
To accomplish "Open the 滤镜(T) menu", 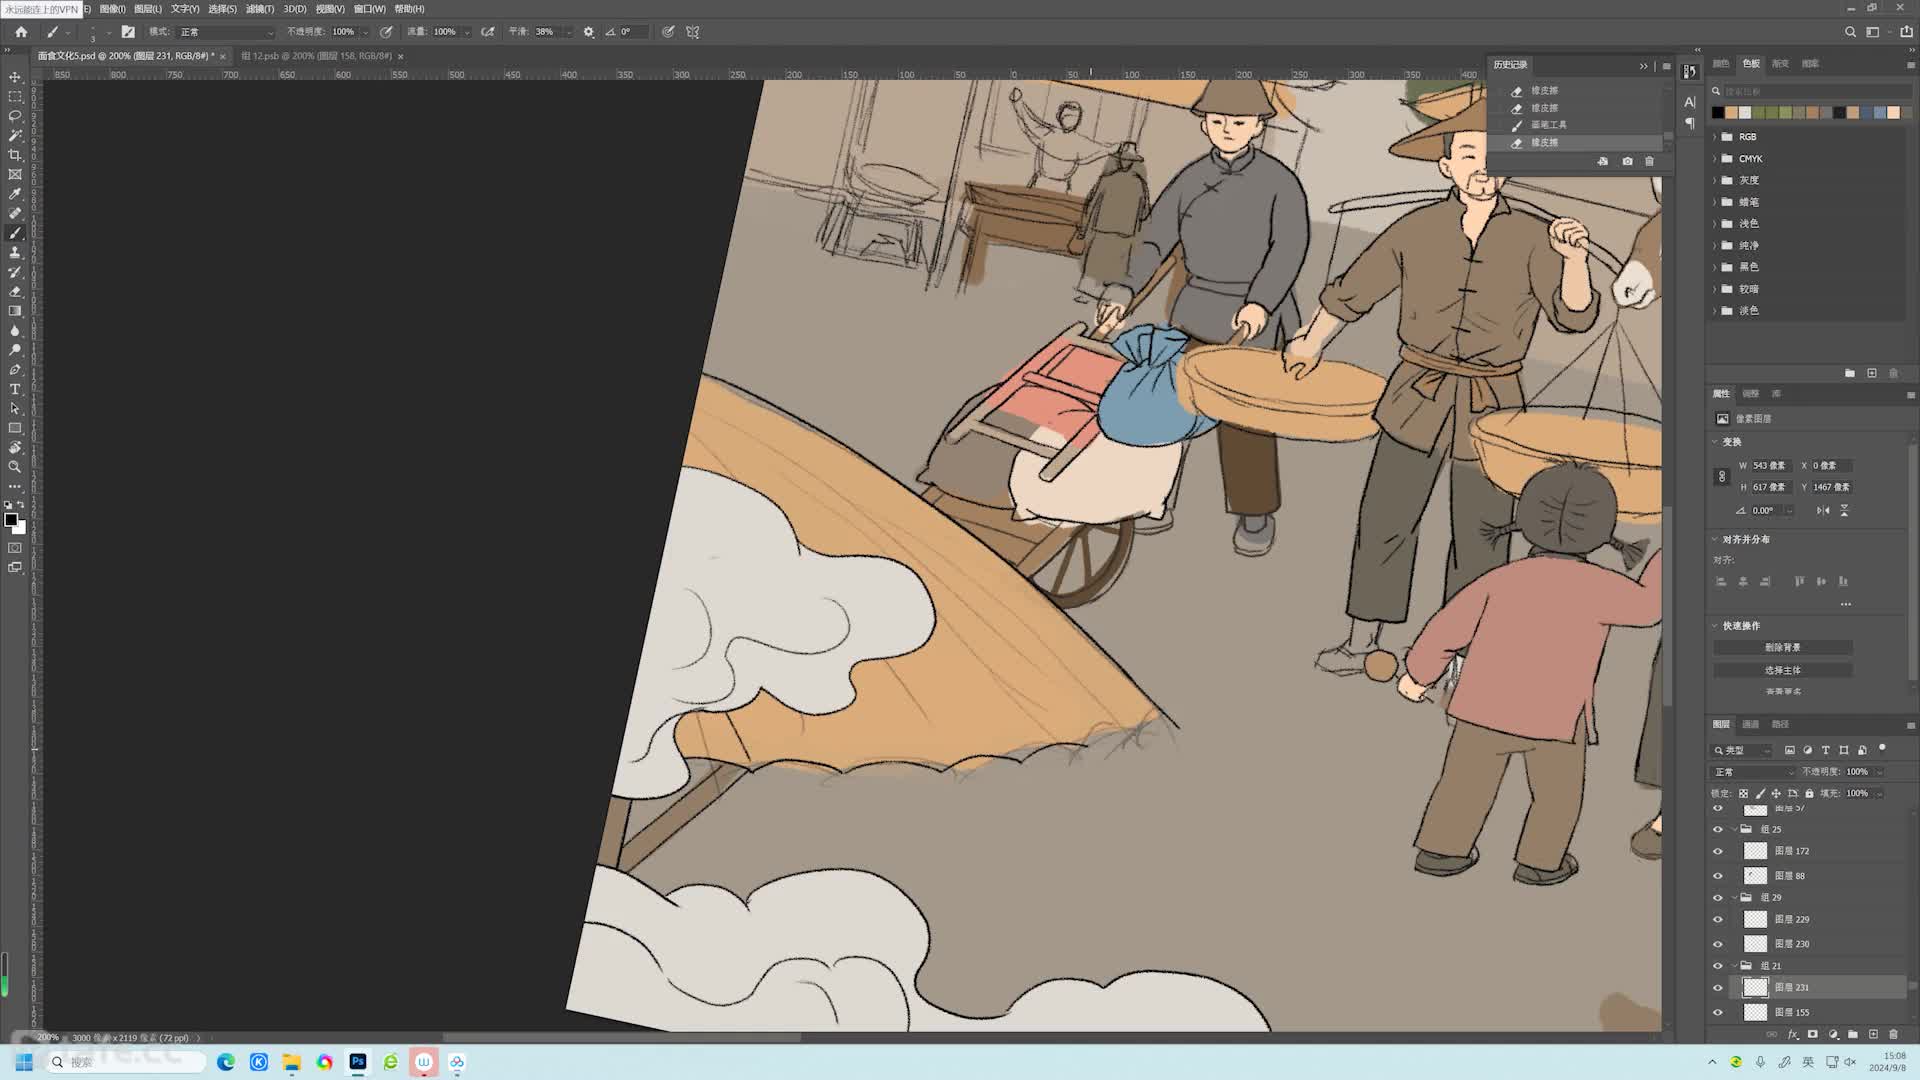I will (x=260, y=9).
